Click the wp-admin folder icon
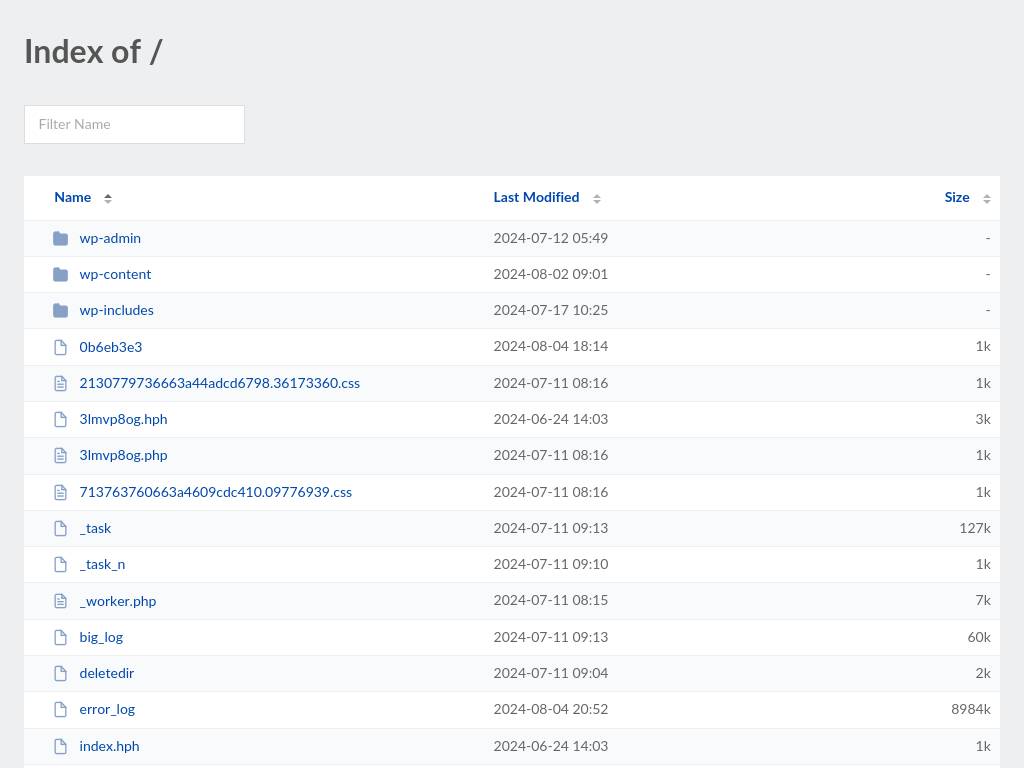Image resolution: width=1024 pixels, height=768 pixels. click(x=61, y=238)
